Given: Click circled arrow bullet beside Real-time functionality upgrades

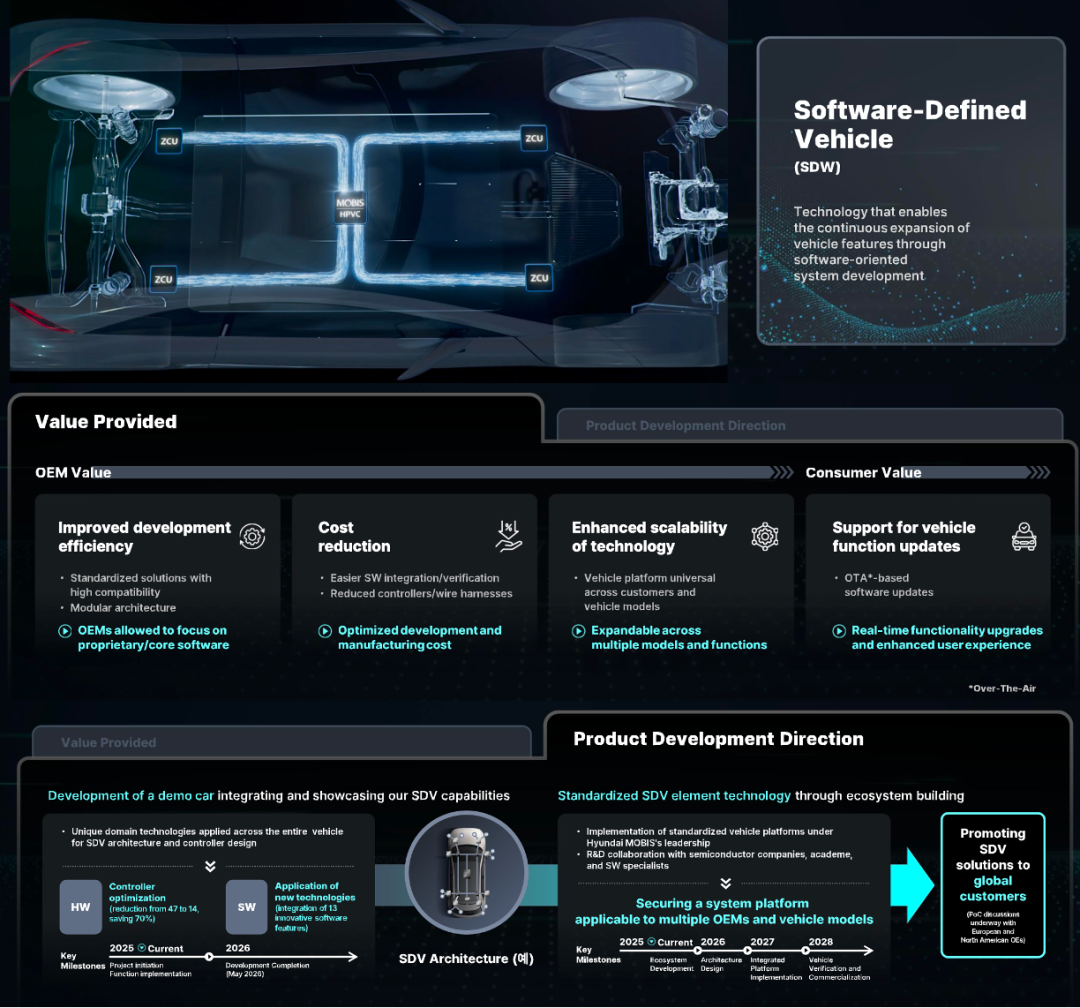Looking at the screenshot, I should [839, 631].
